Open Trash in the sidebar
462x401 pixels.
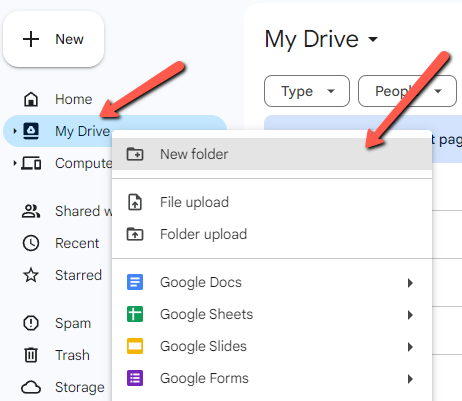click(x=72, y=355)
